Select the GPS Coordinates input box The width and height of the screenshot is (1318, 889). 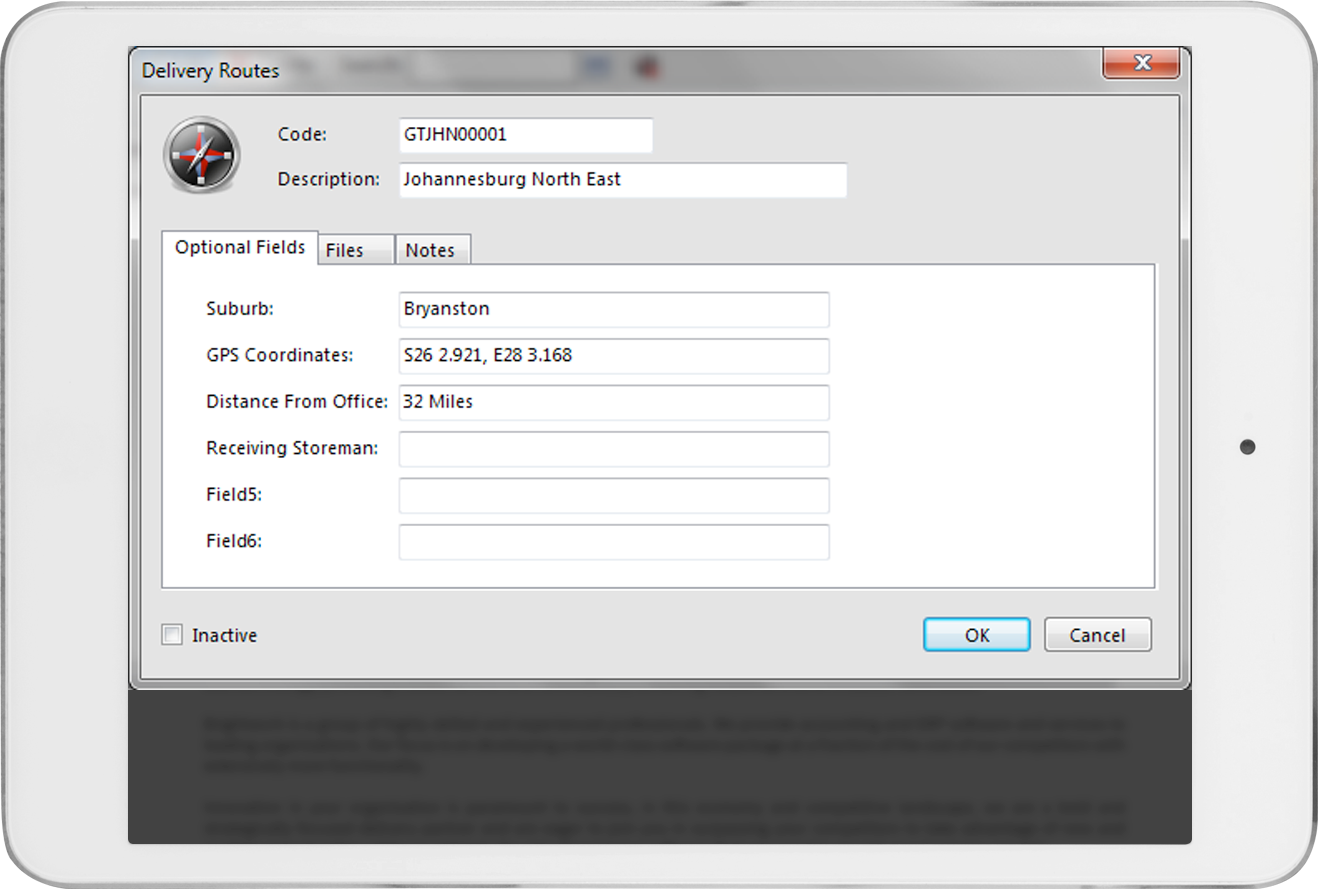click(613, 355)
